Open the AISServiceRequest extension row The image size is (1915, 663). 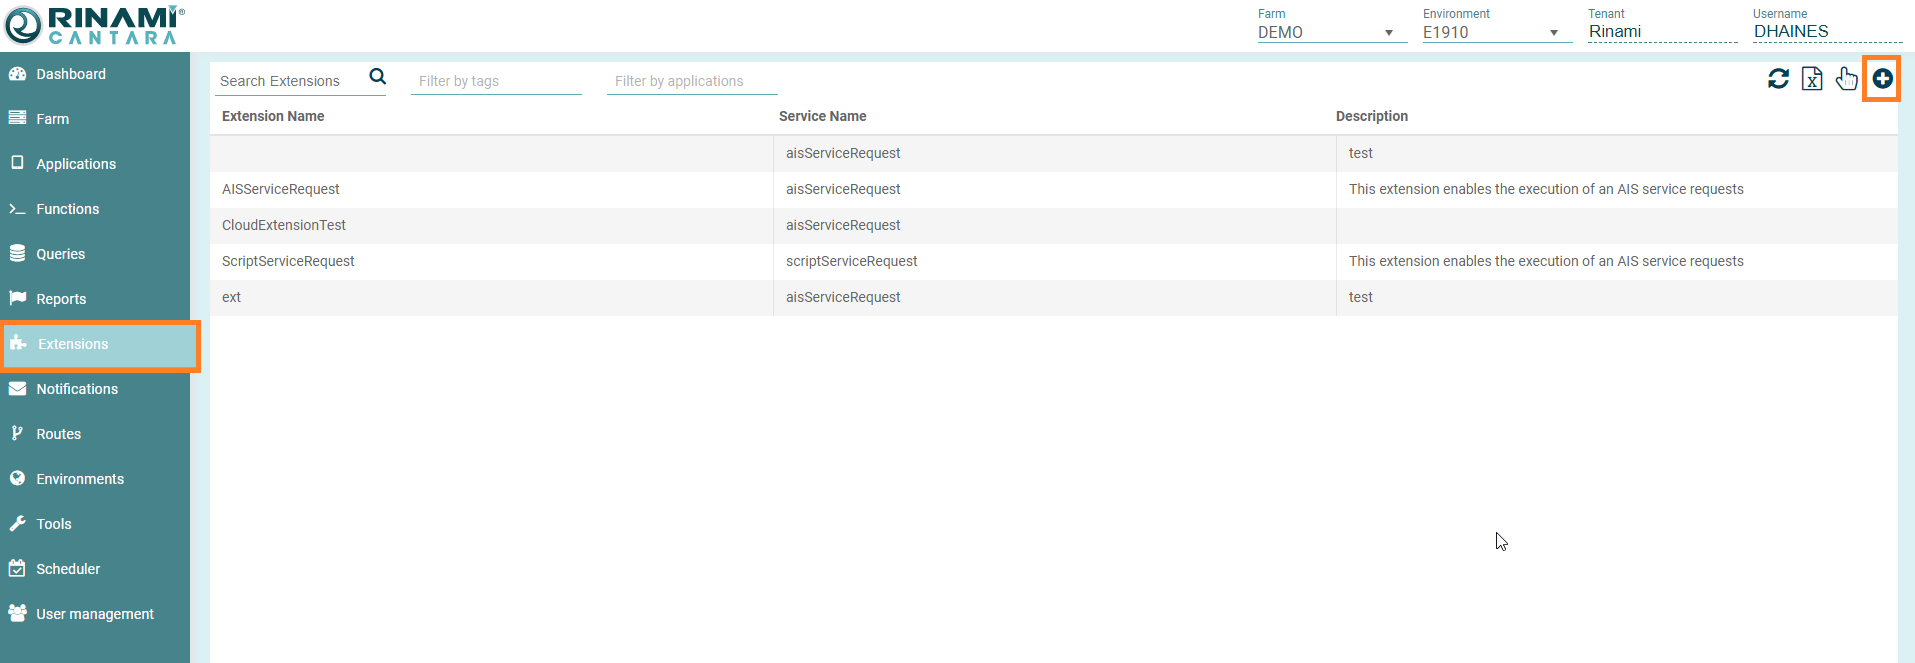(281, 189)
